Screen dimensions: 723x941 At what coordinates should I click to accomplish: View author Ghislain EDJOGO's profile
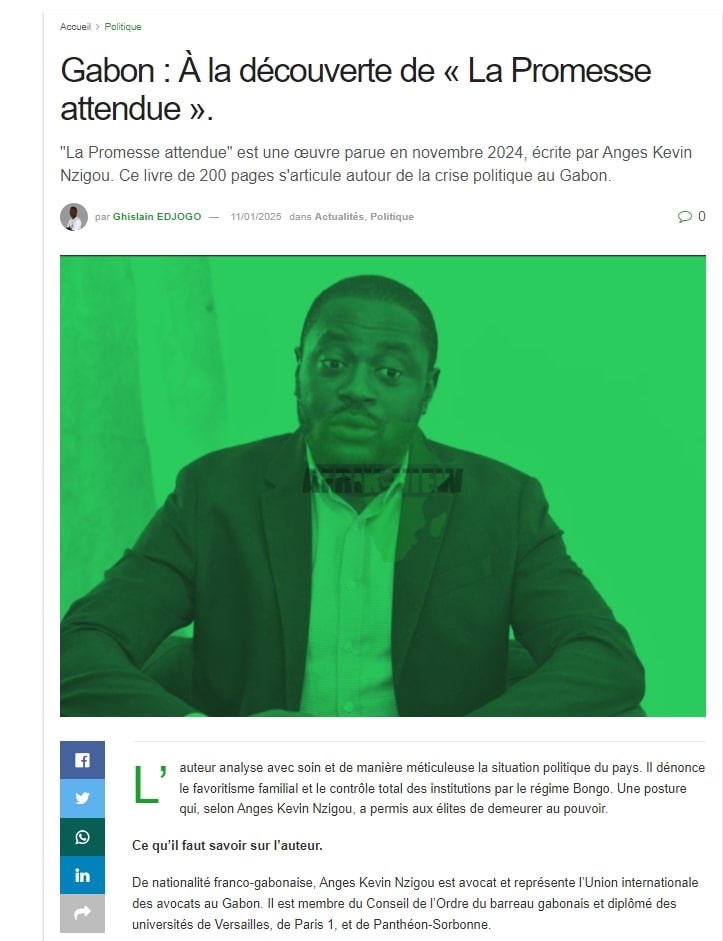coord(157,217)
